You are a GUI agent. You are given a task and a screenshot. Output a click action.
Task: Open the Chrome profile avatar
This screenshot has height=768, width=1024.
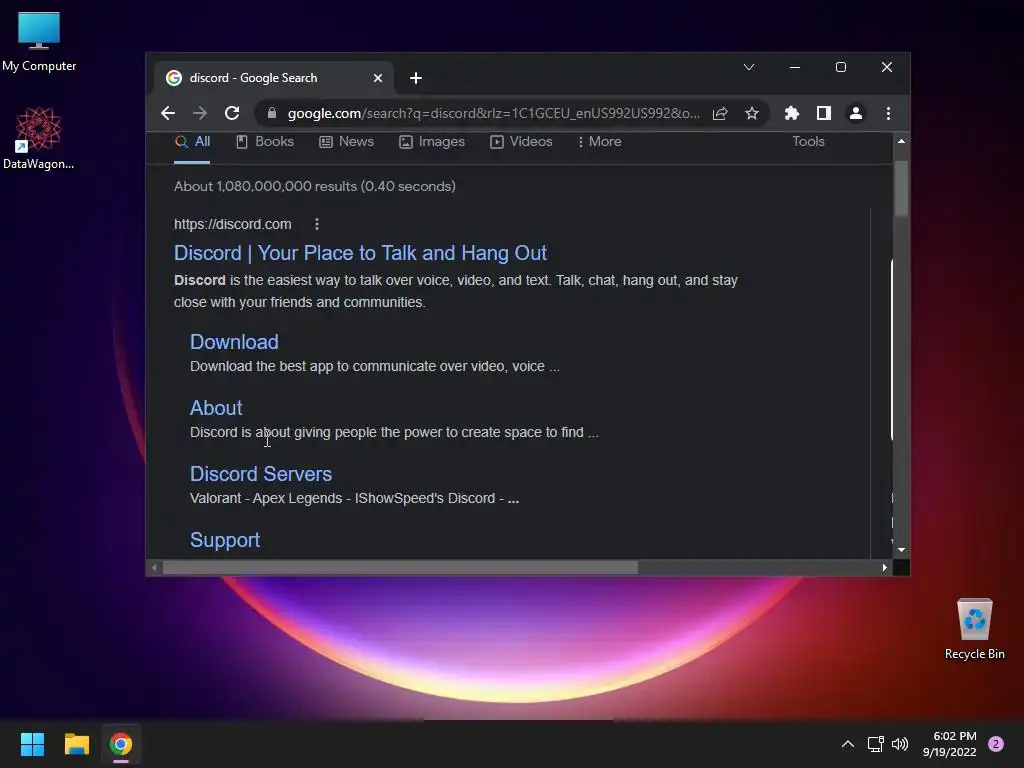coord(856,114)
